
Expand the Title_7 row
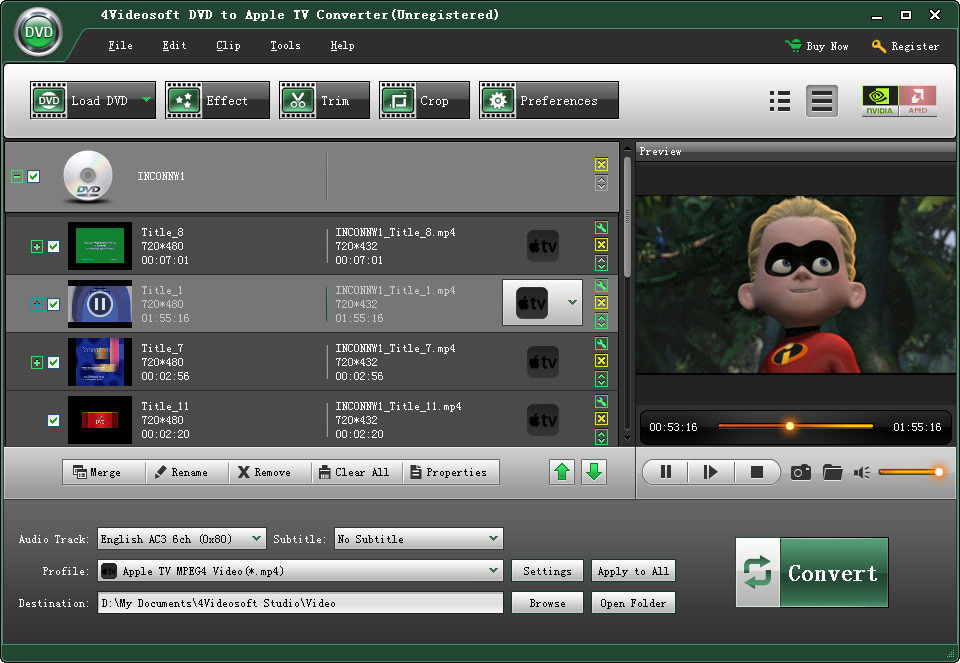37,362
